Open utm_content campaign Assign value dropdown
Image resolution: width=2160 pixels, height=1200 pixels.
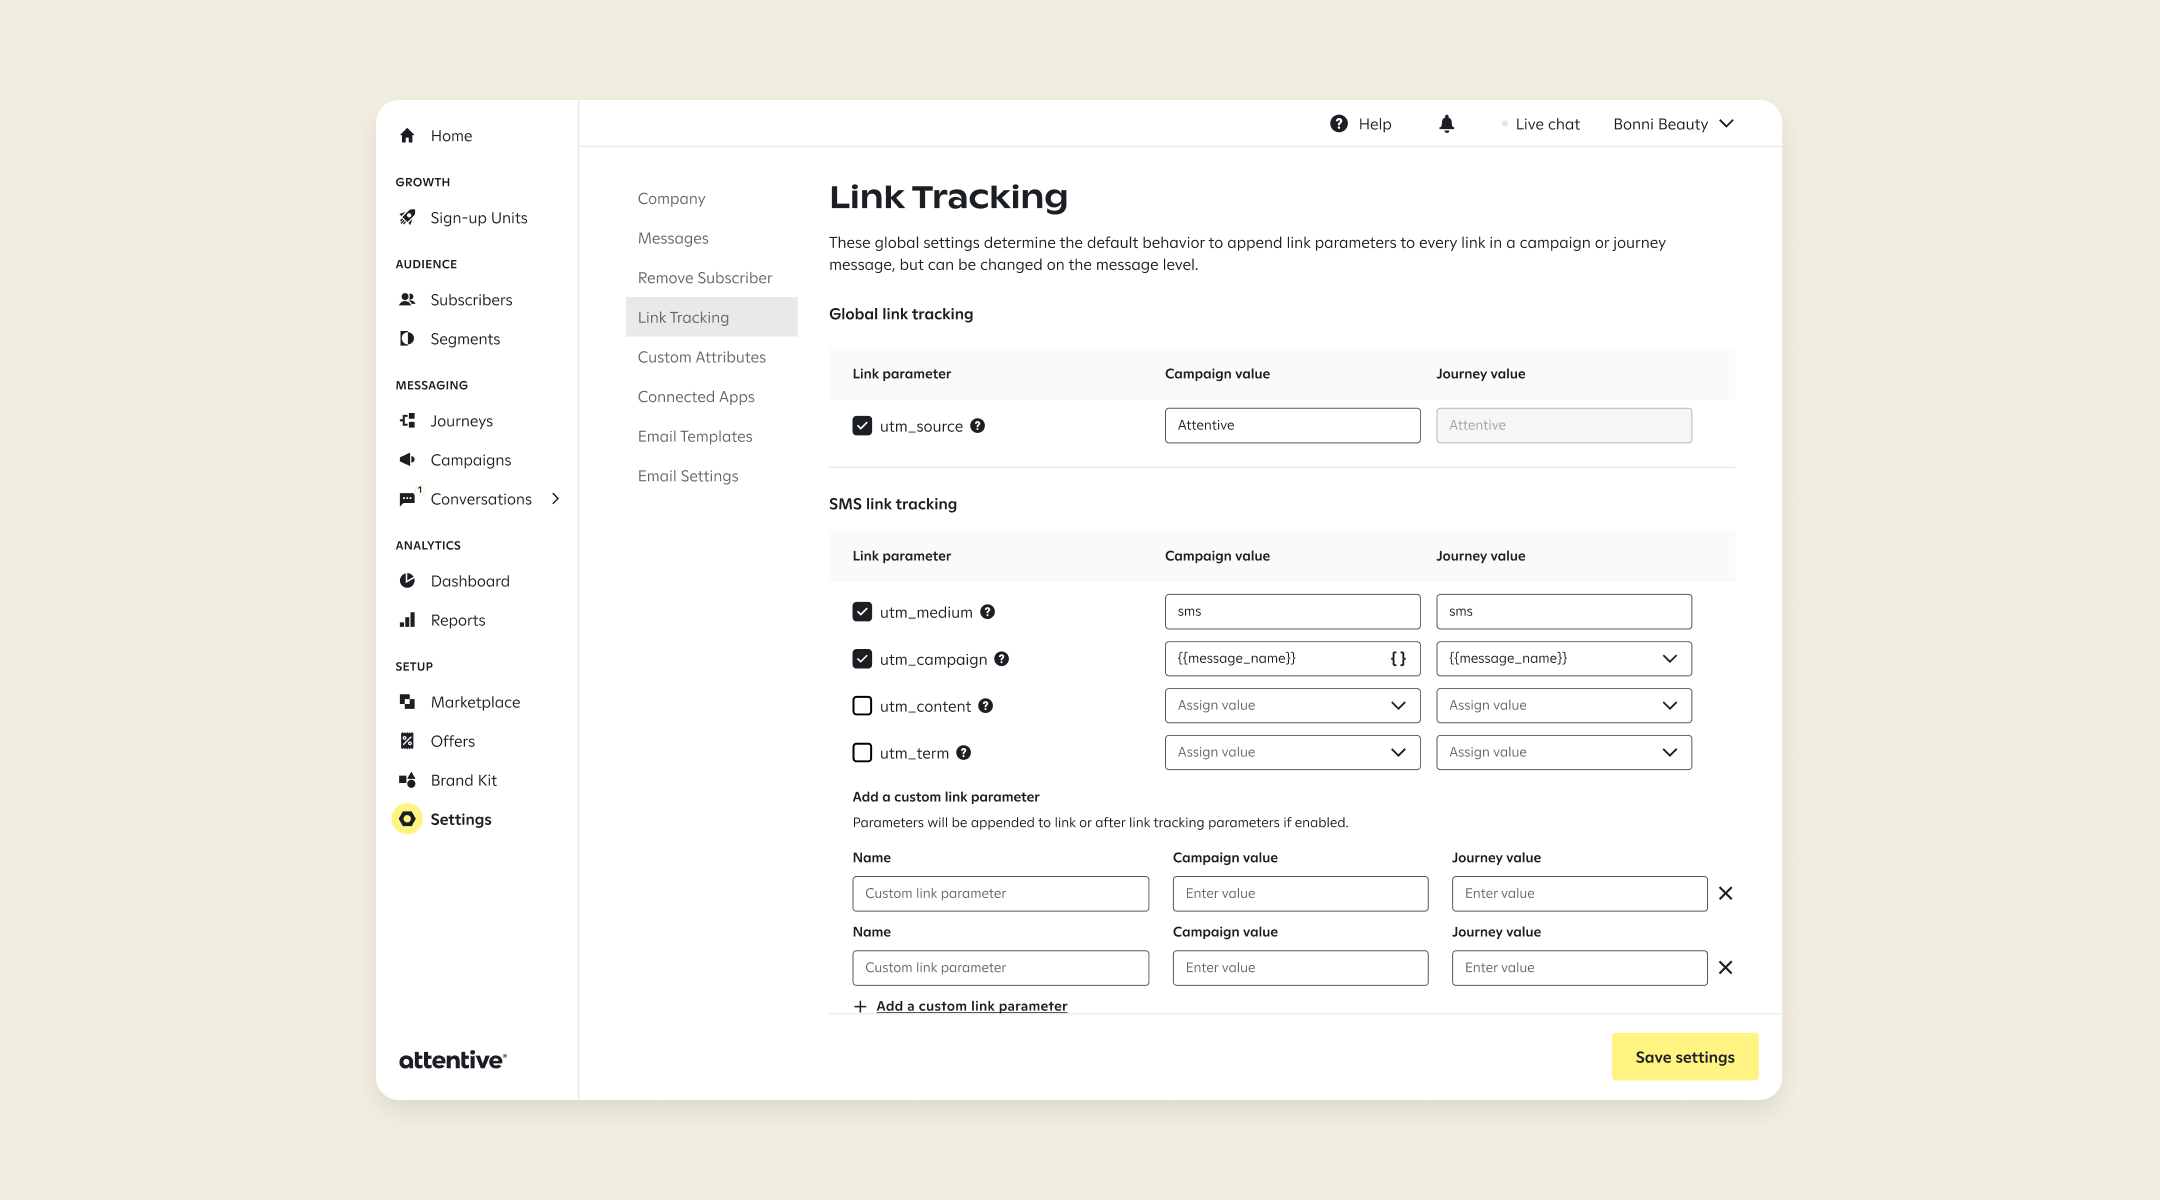click(1292, 706)
